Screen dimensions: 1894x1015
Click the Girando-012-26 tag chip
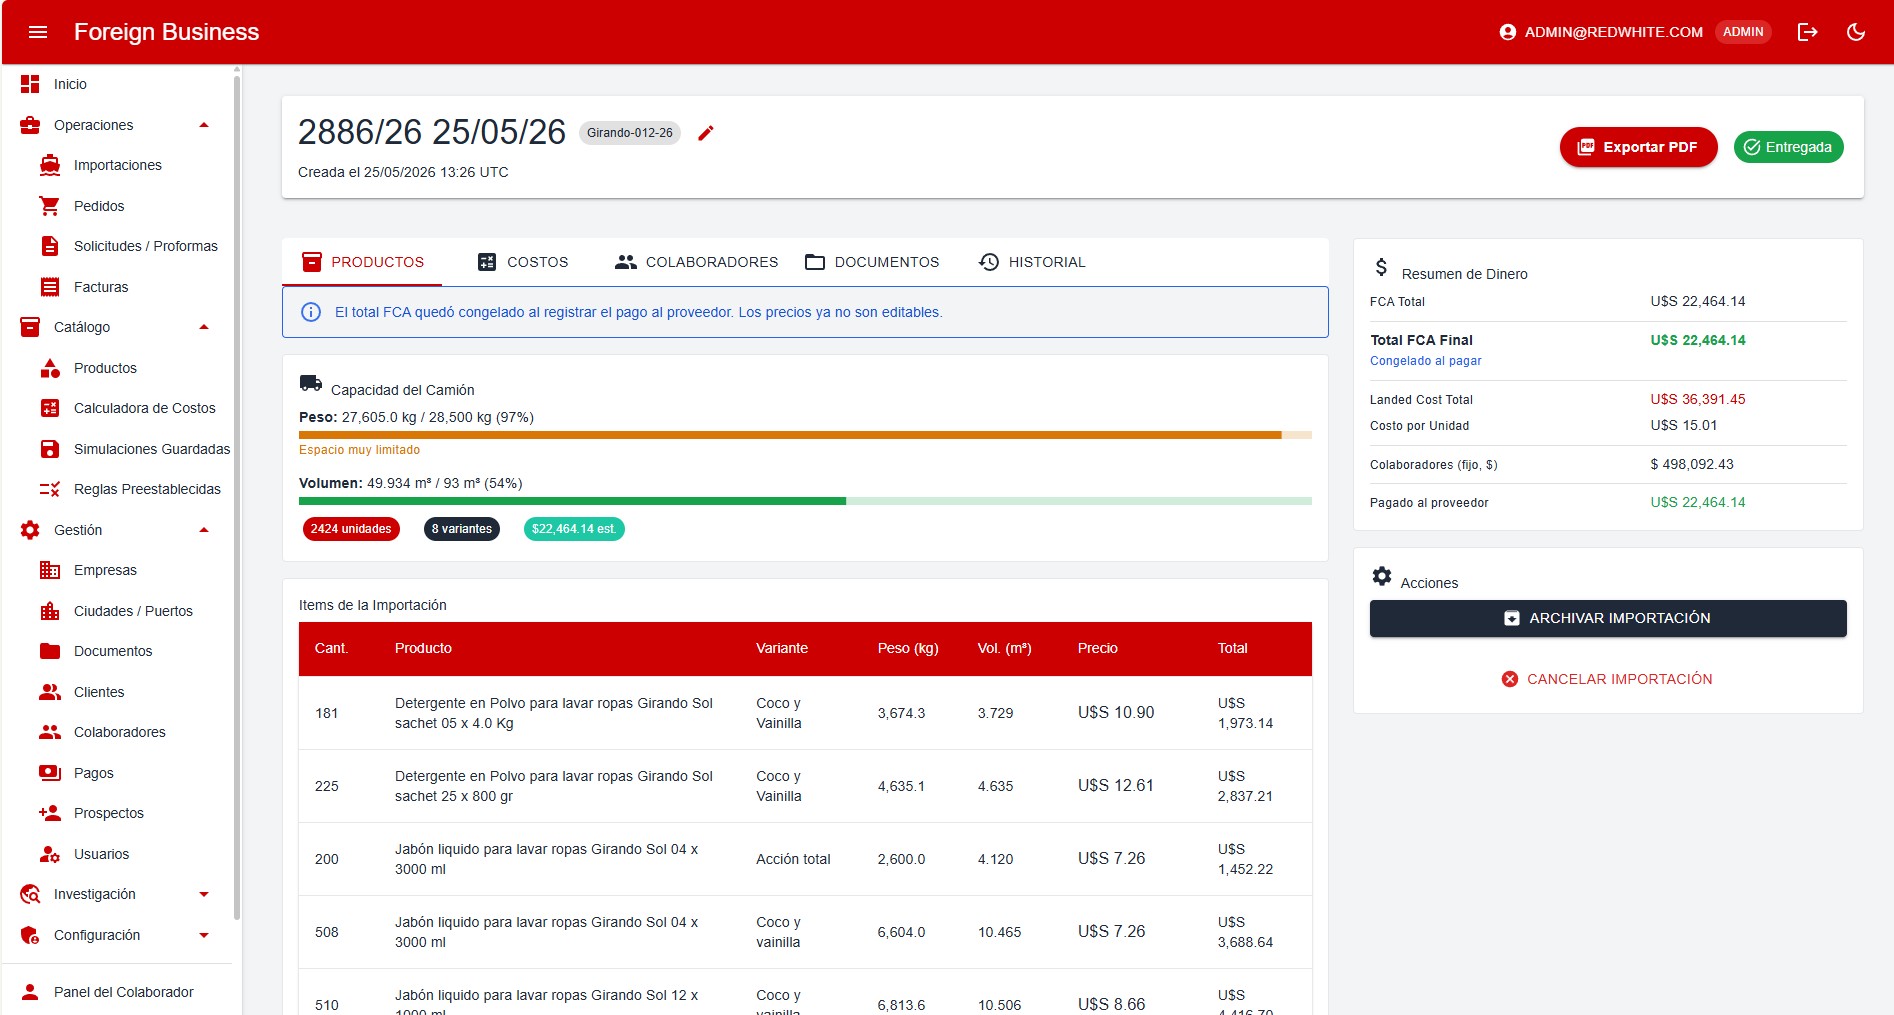tap(630, 133)
